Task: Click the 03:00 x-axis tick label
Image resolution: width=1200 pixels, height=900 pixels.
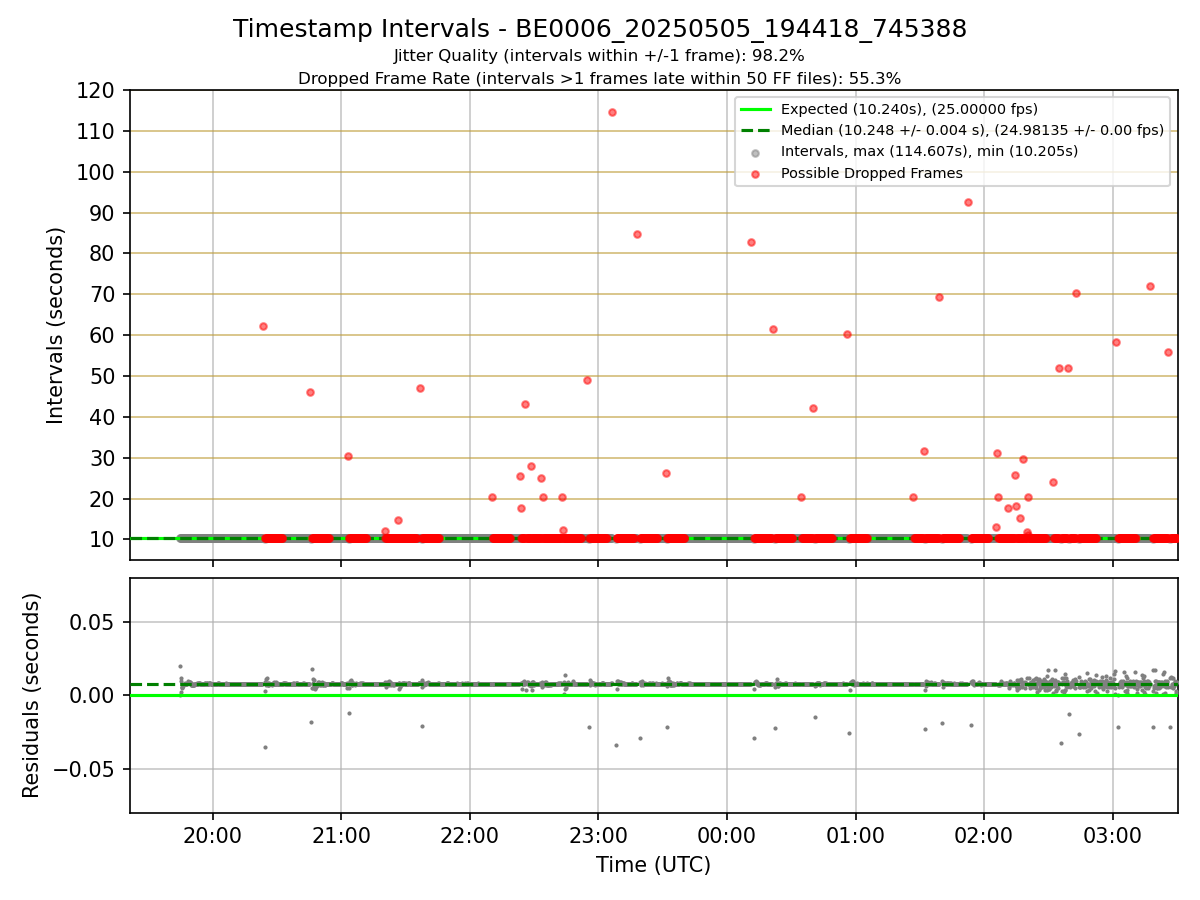Action: (x=1113, y=834)
